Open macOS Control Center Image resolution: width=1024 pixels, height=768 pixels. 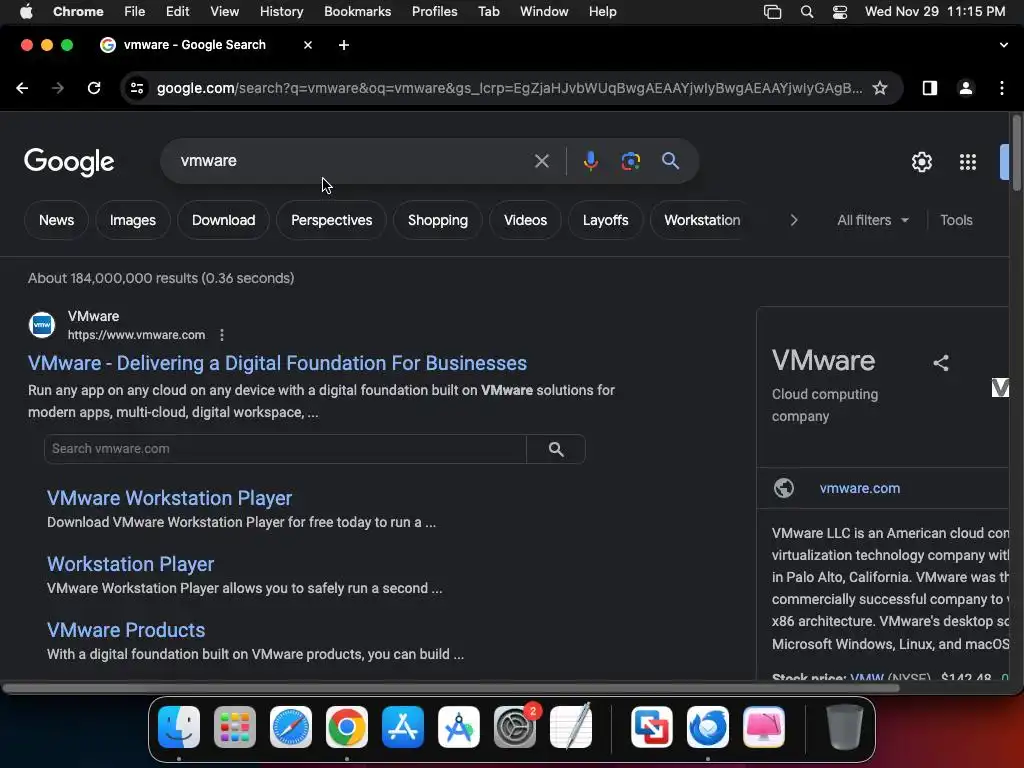(840, 12)
